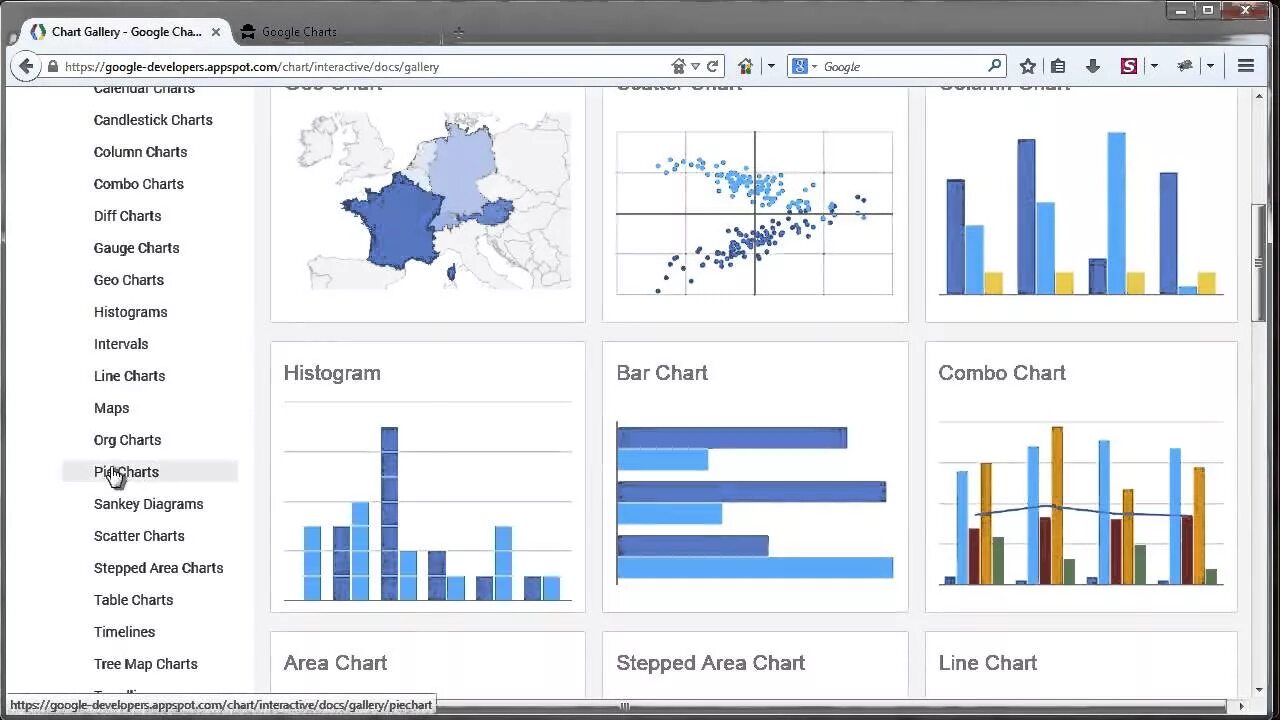Click the Line Chart card title
1280x720 pixels.
(x=988, y=663)
